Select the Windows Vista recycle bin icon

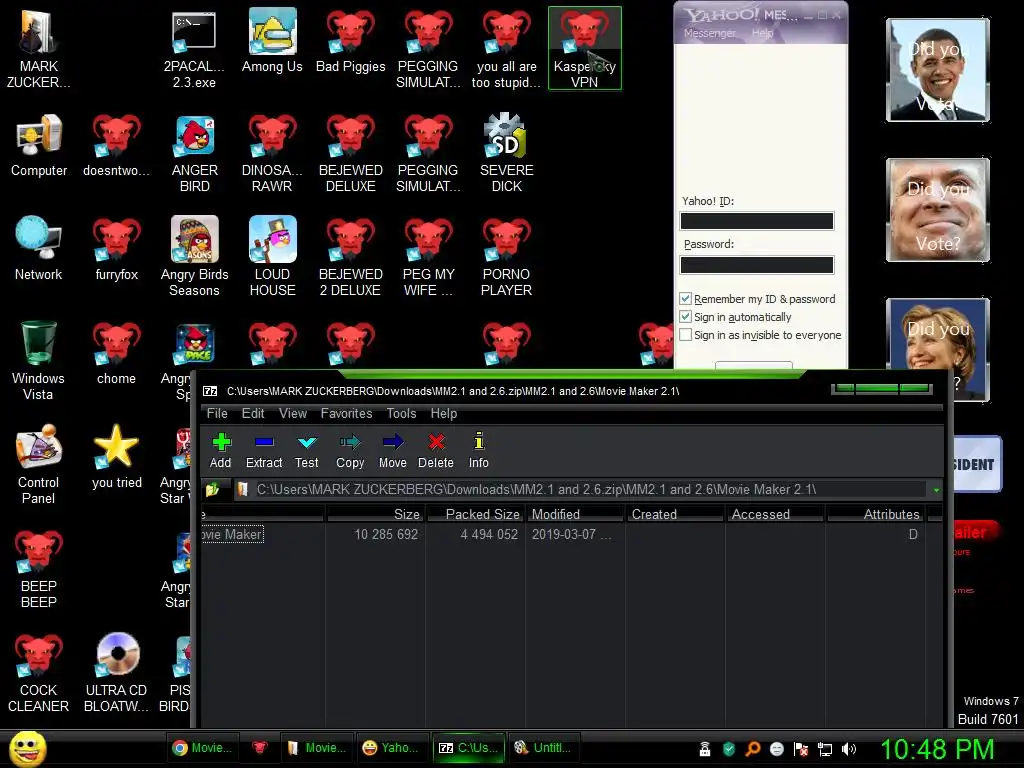coord(39,360)
